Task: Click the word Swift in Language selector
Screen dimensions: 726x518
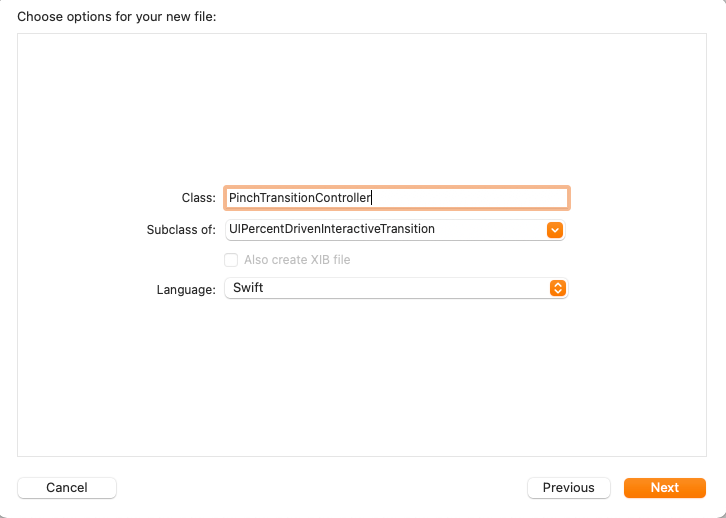Action: 248,288
